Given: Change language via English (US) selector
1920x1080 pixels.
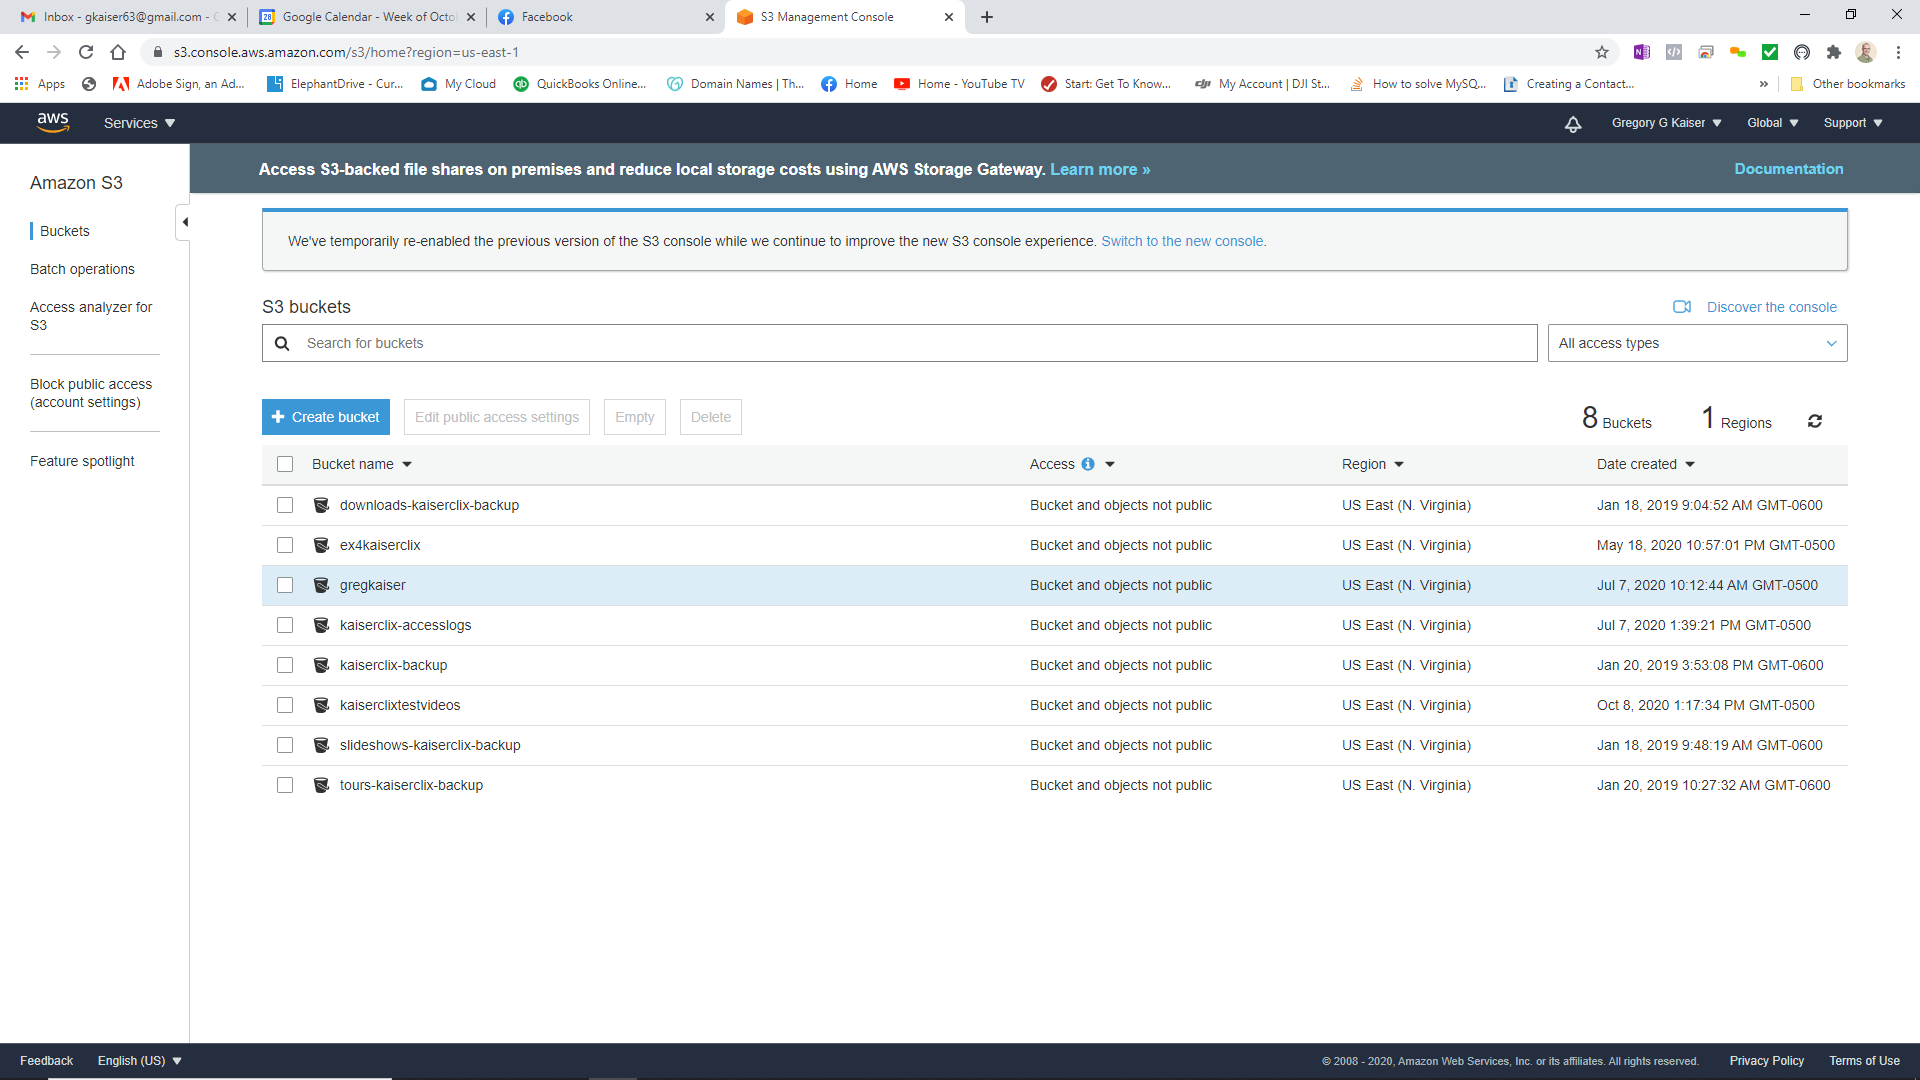Looking at the screenshot, I should pos(139,1061).
